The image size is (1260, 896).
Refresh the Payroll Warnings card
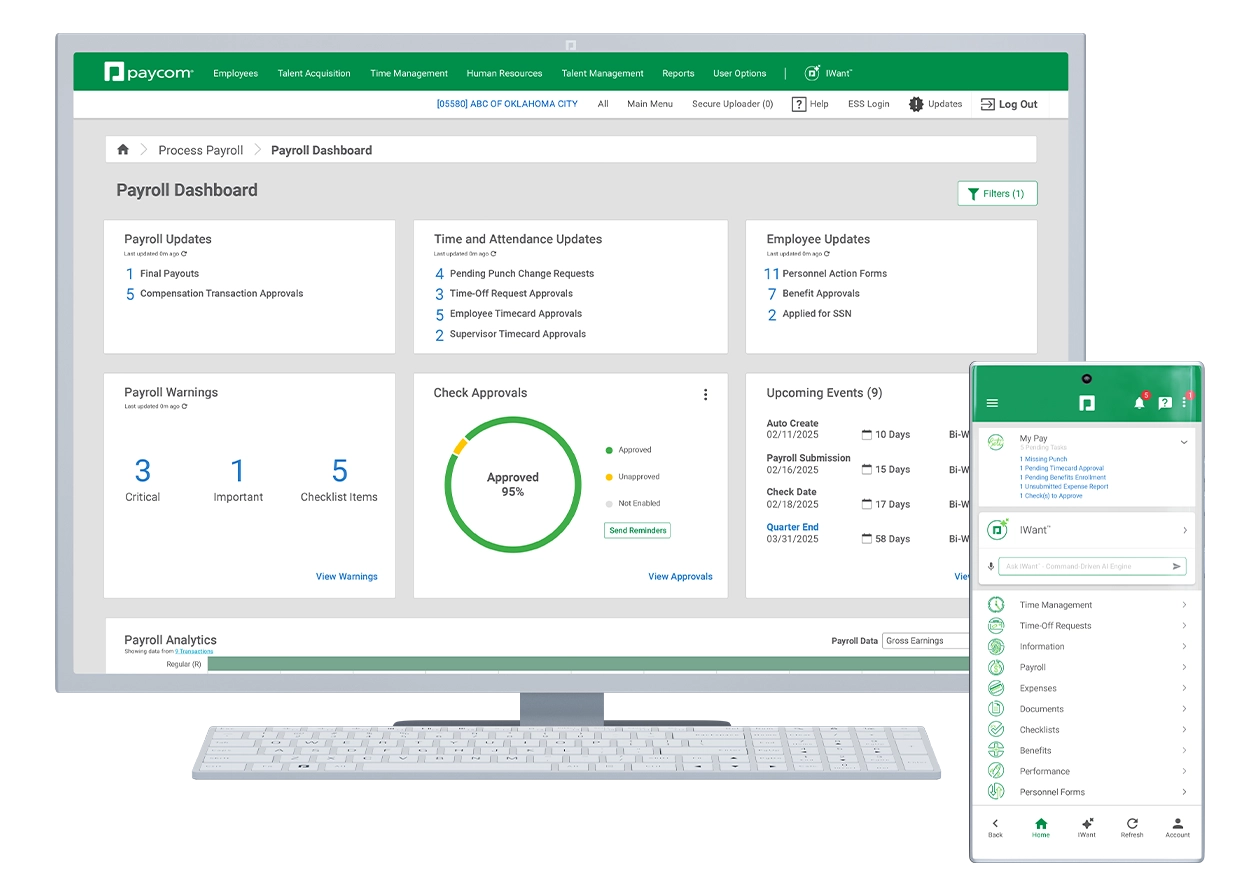[184, 407]
